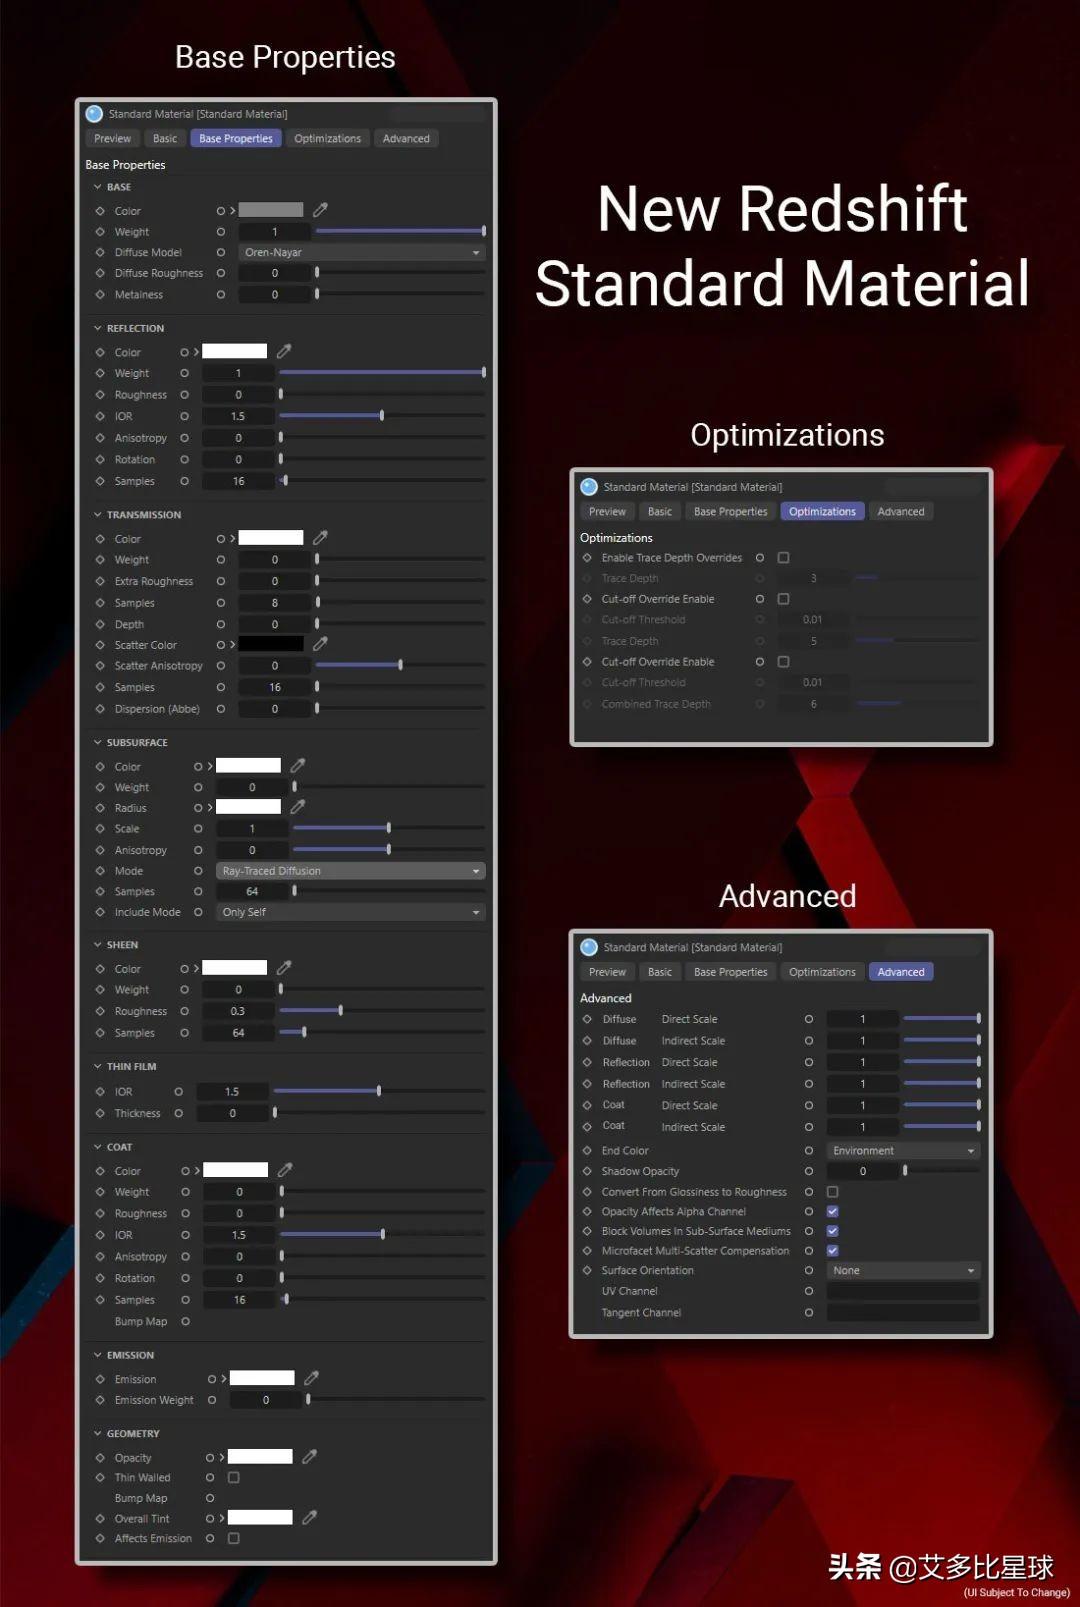Open Subsurface Mode Ray-Traced Diffusion dropdown

coord(351,871)
